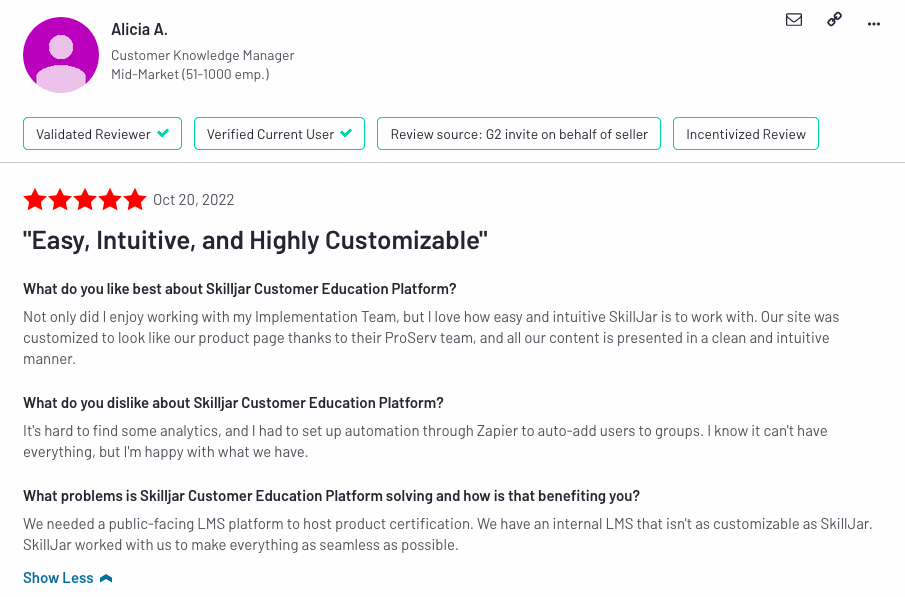
Task: Click the Verified Current User checkmark
Action: (x=346, y=133)
